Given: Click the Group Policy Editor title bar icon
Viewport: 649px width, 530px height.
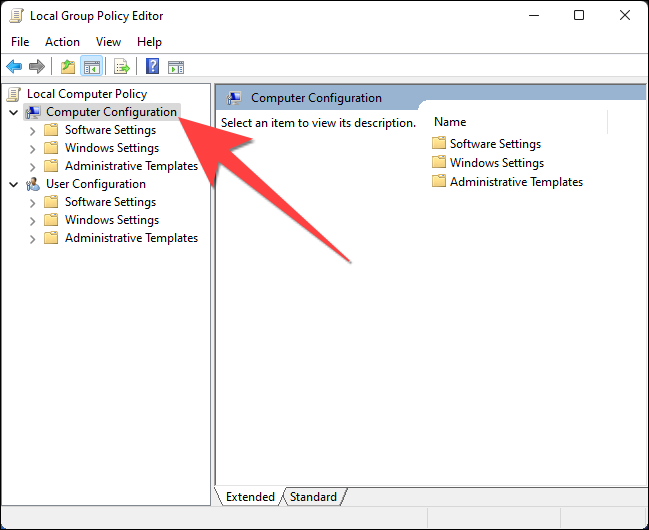Looking at the screenshot, I should click(x=17, y=16).
